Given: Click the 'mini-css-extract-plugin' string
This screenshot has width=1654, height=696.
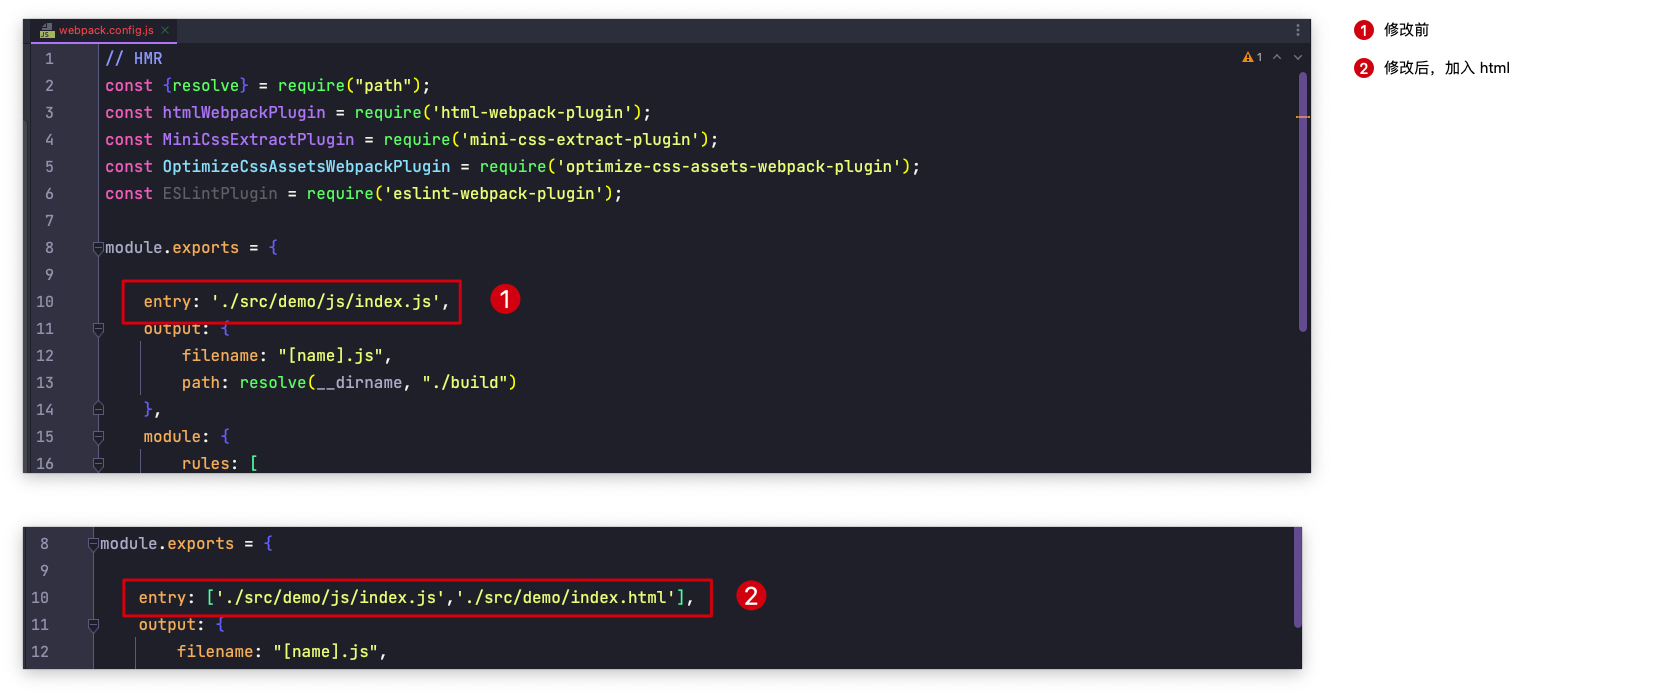Looking at the screenshot, I should [x=583, y=140].
